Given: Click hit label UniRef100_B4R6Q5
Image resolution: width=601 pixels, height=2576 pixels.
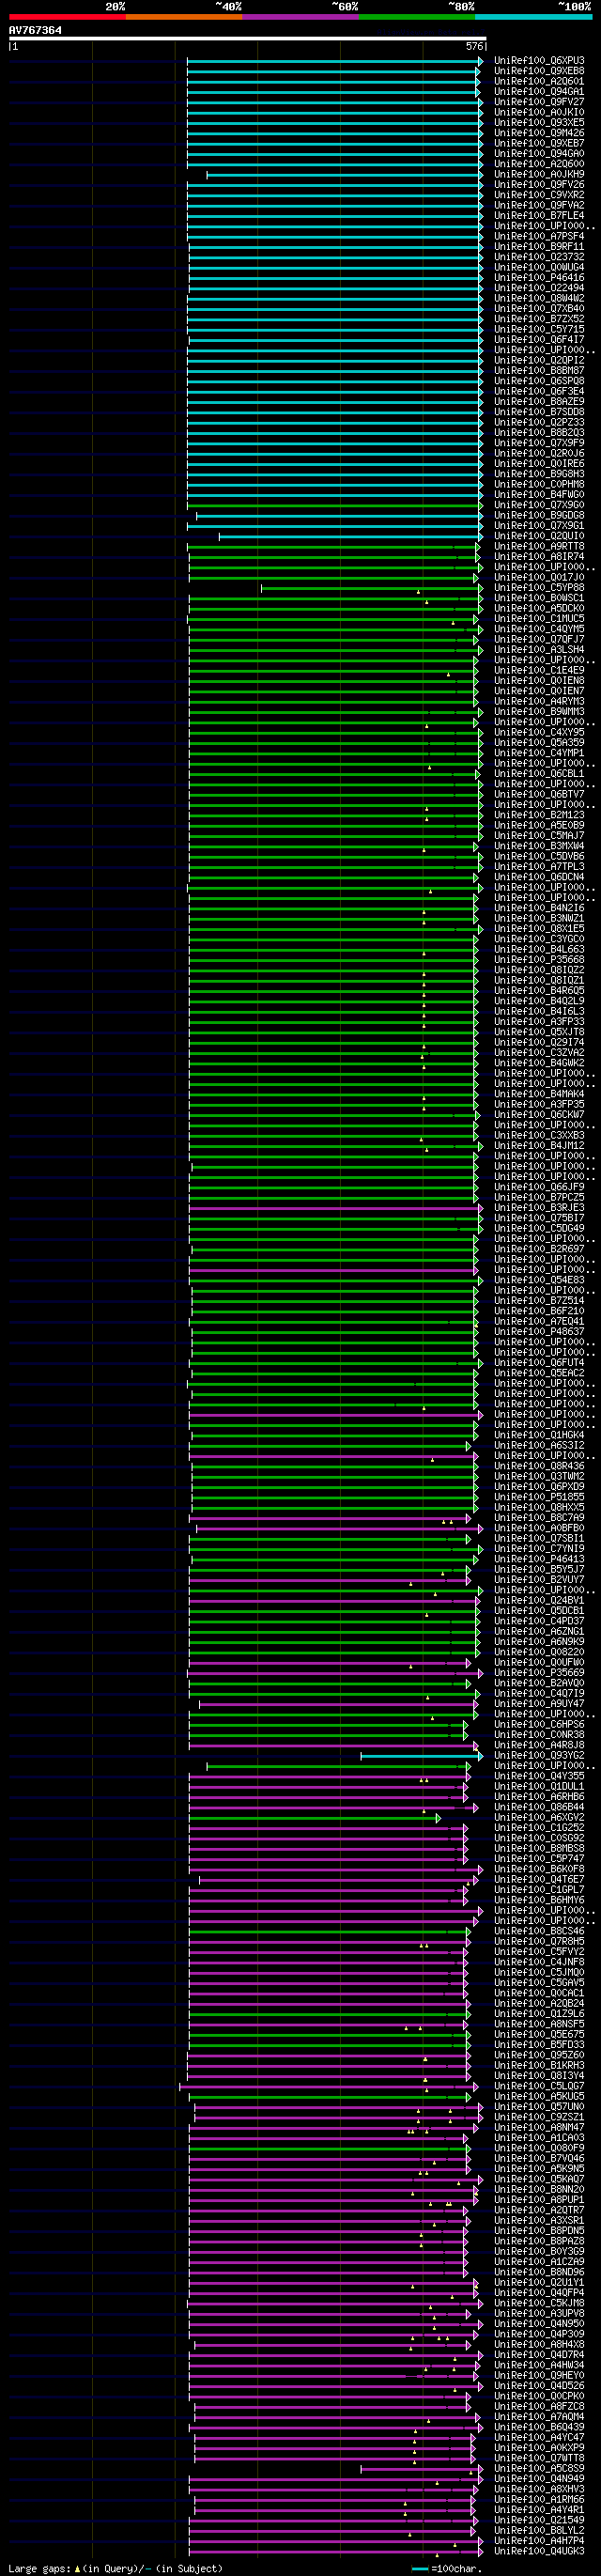Looking at the screenshot, I should point(540,991).
